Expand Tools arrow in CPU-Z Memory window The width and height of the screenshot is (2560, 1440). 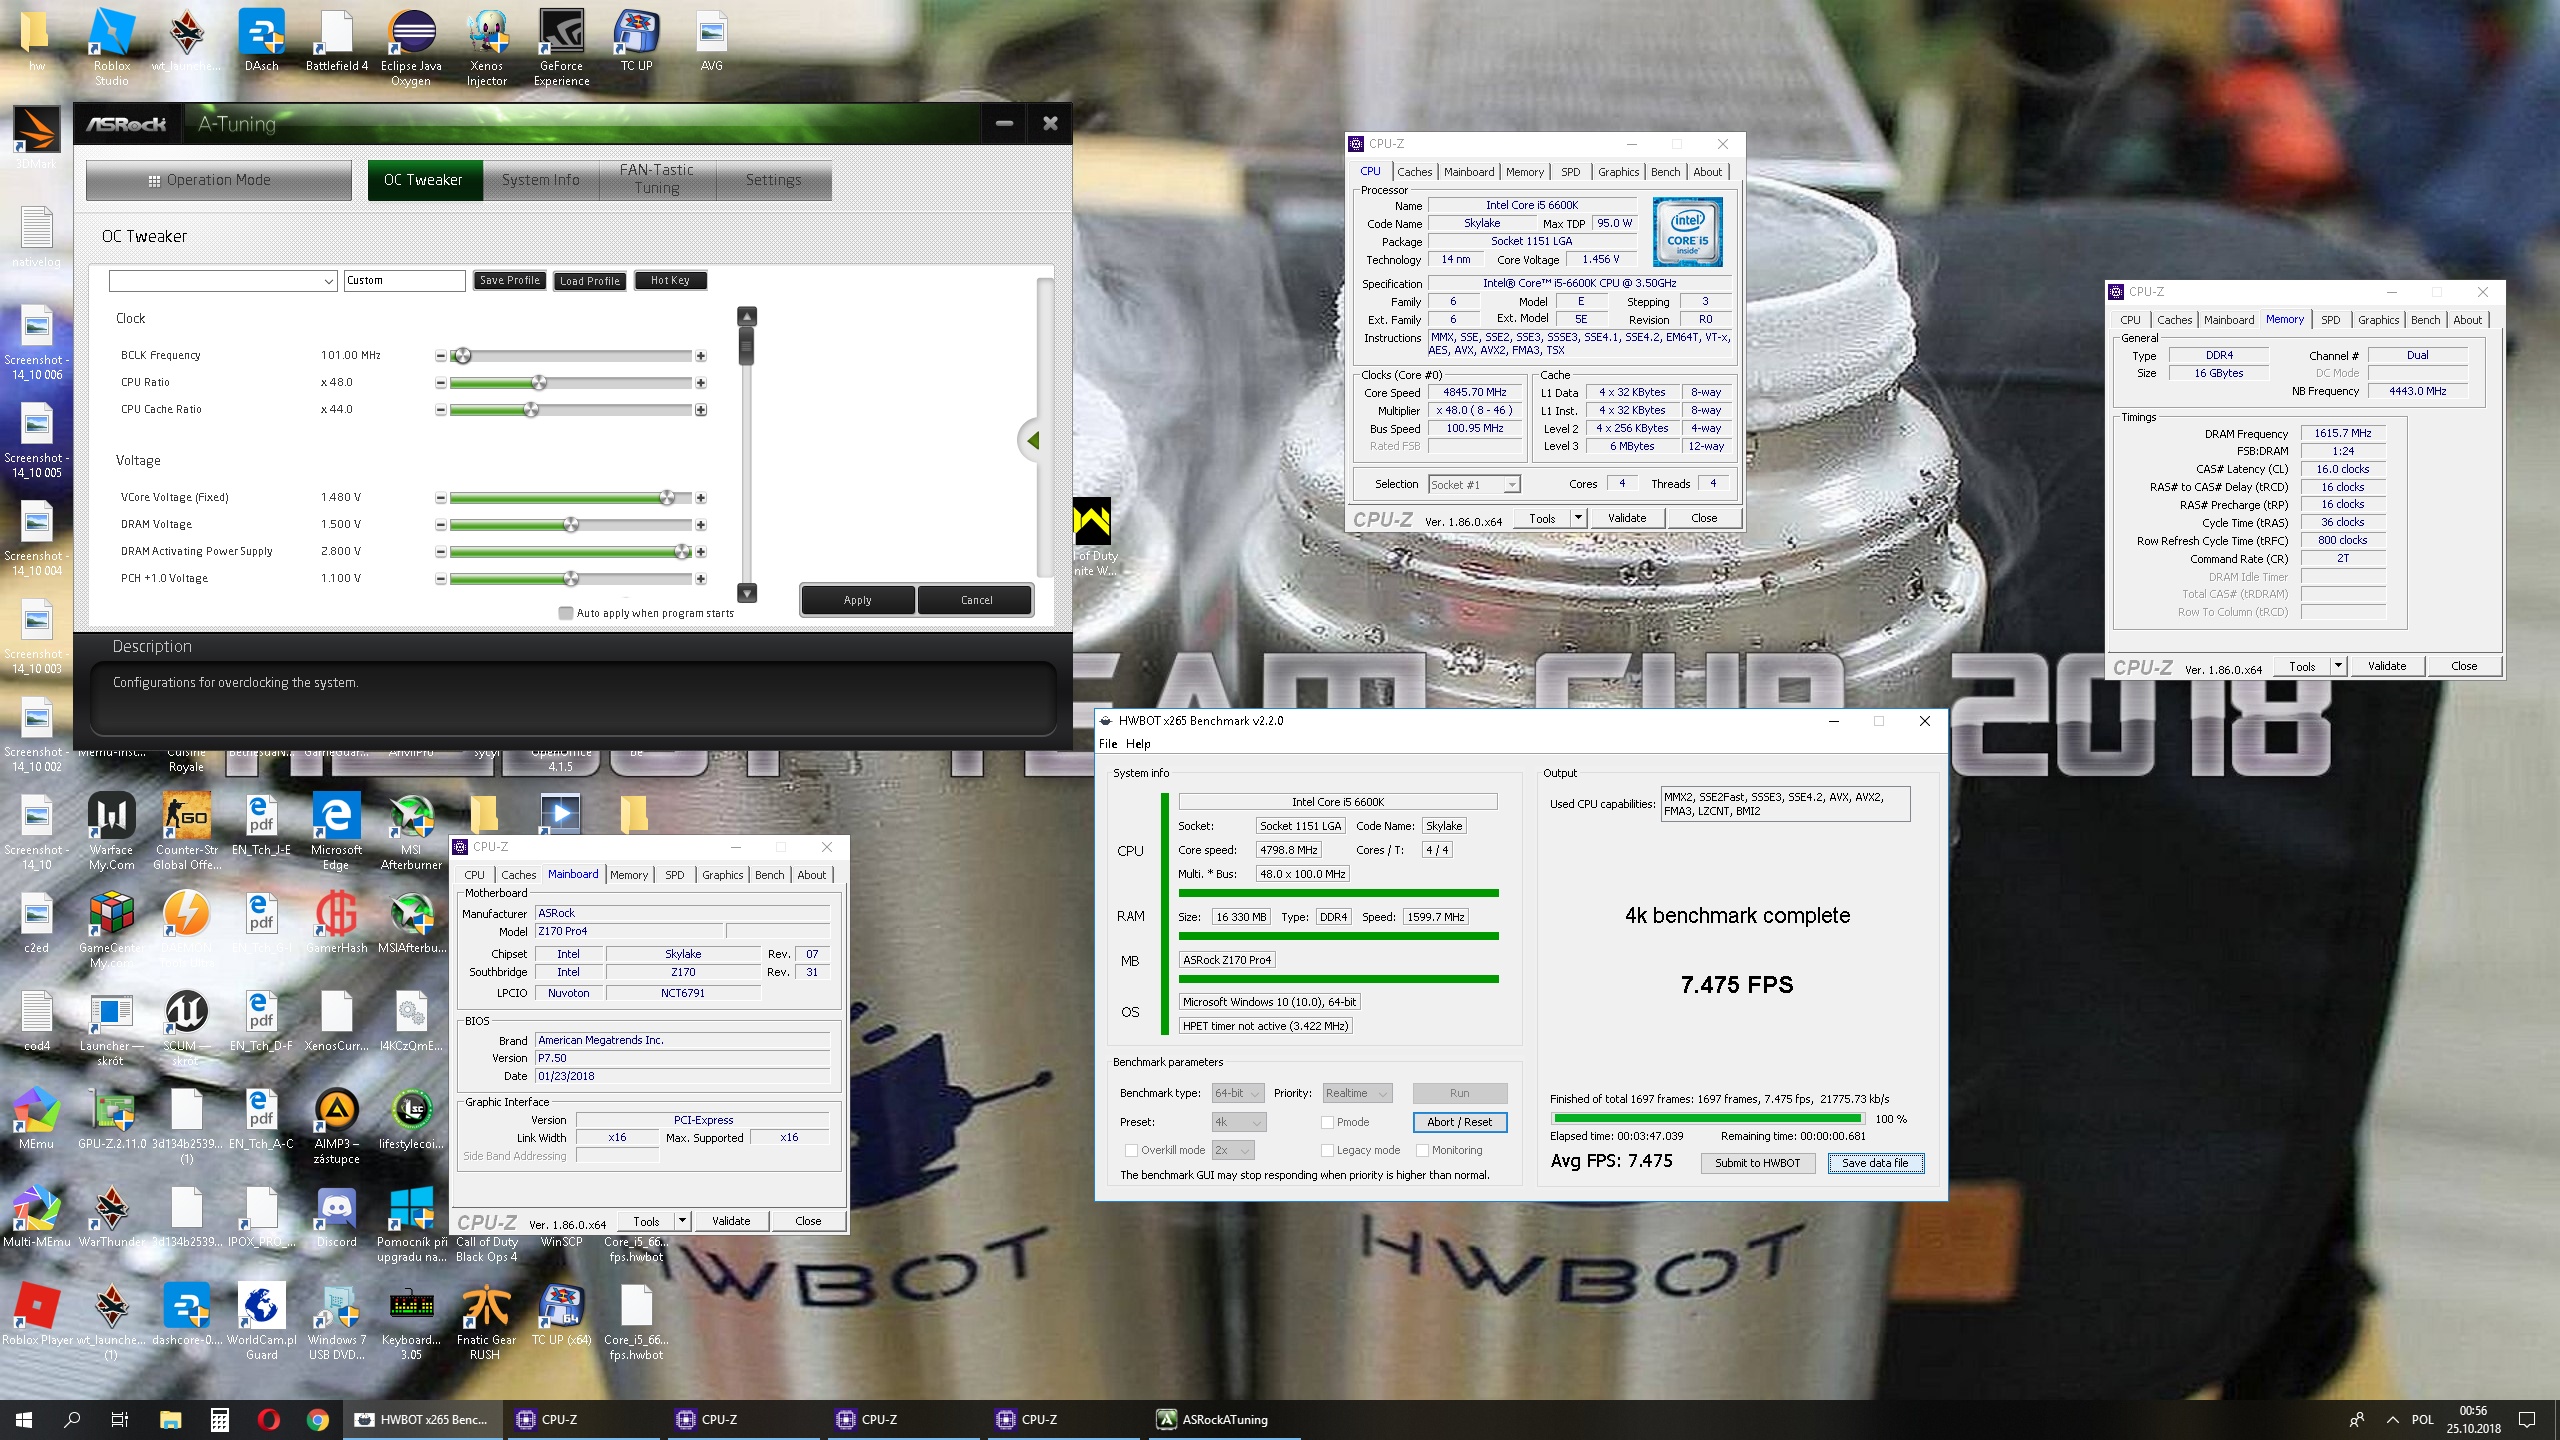(x=2338, y=666)
